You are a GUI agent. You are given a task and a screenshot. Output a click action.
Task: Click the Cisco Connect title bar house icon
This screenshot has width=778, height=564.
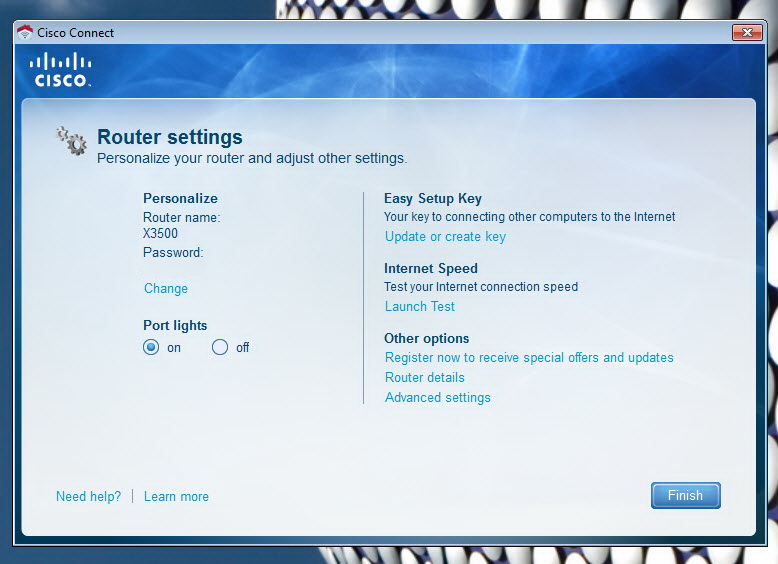click(x=24, y=32)
